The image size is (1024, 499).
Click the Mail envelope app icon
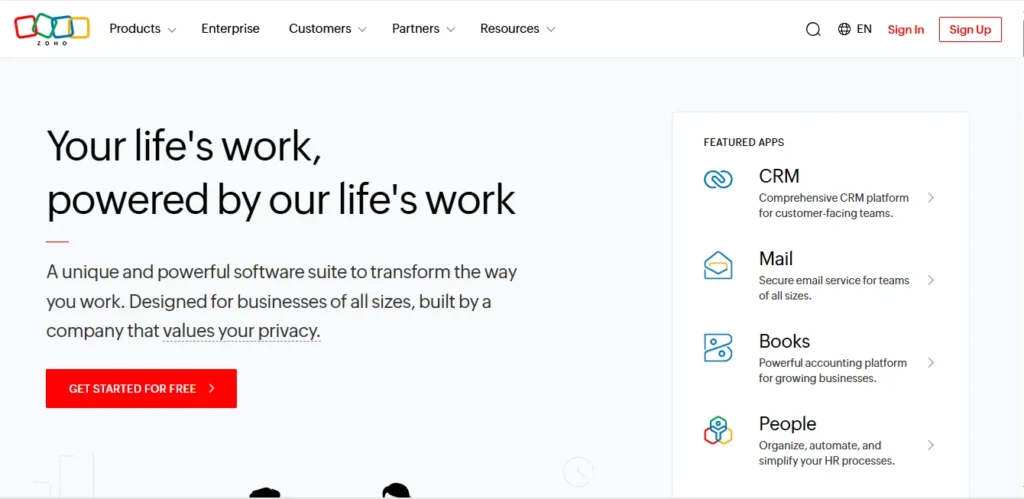point(718,265)
